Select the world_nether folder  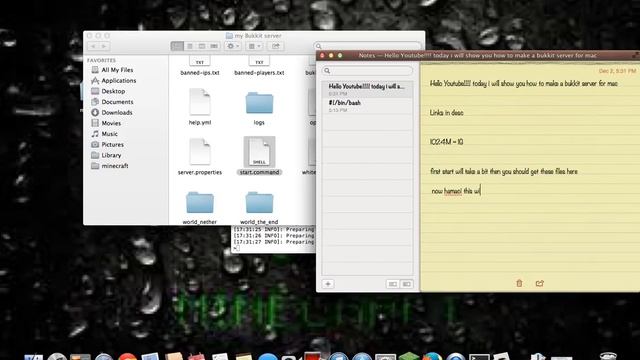200,202
